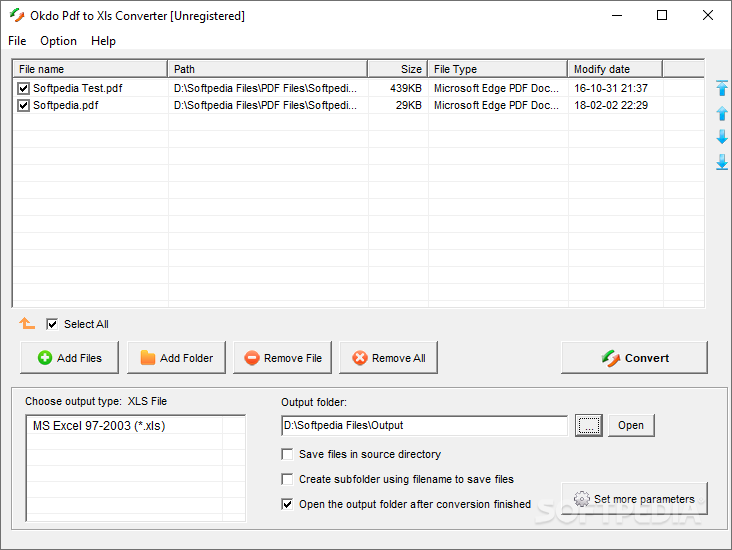This screenshot has width=732, height=550.
Task: Browse for output folder with ellipsis button
Action: tap(589, 425)
